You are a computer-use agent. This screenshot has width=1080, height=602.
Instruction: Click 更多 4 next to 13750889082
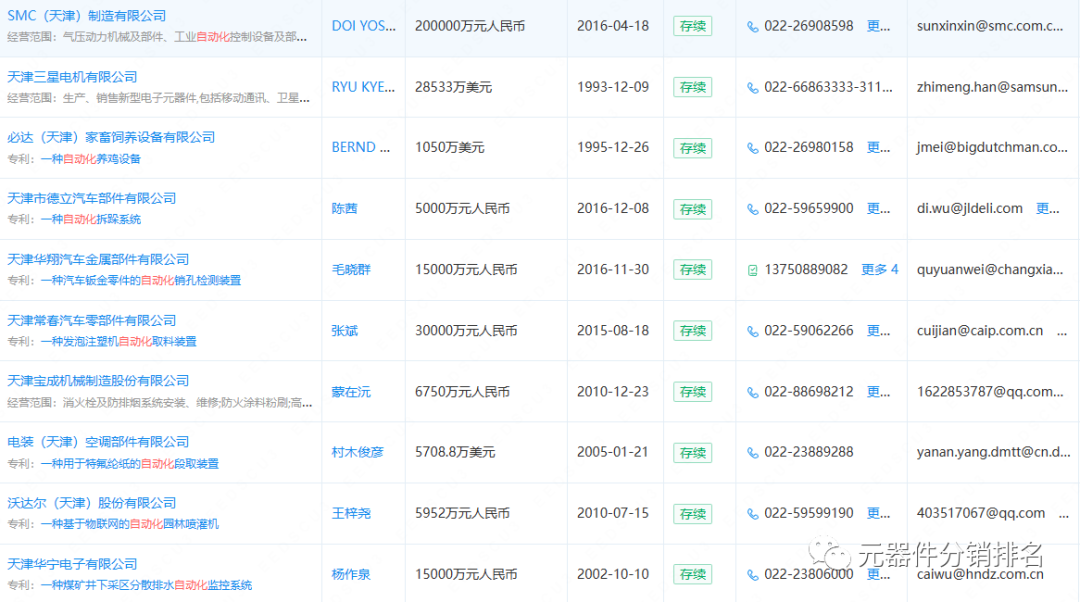[880, 269]
